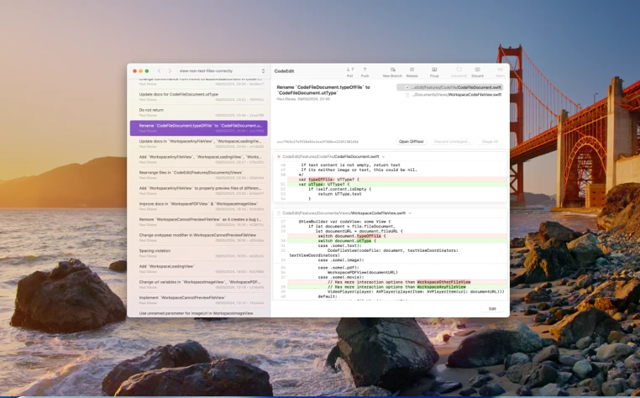Viewport: 640px width, 398px height.
Task: Select the 'Spacing violation' commit
Action: click(x=199, y=253)
